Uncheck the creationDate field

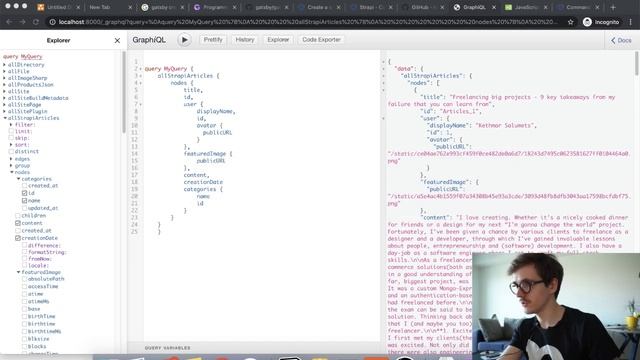pyautogui.click(x=18, y=238)
